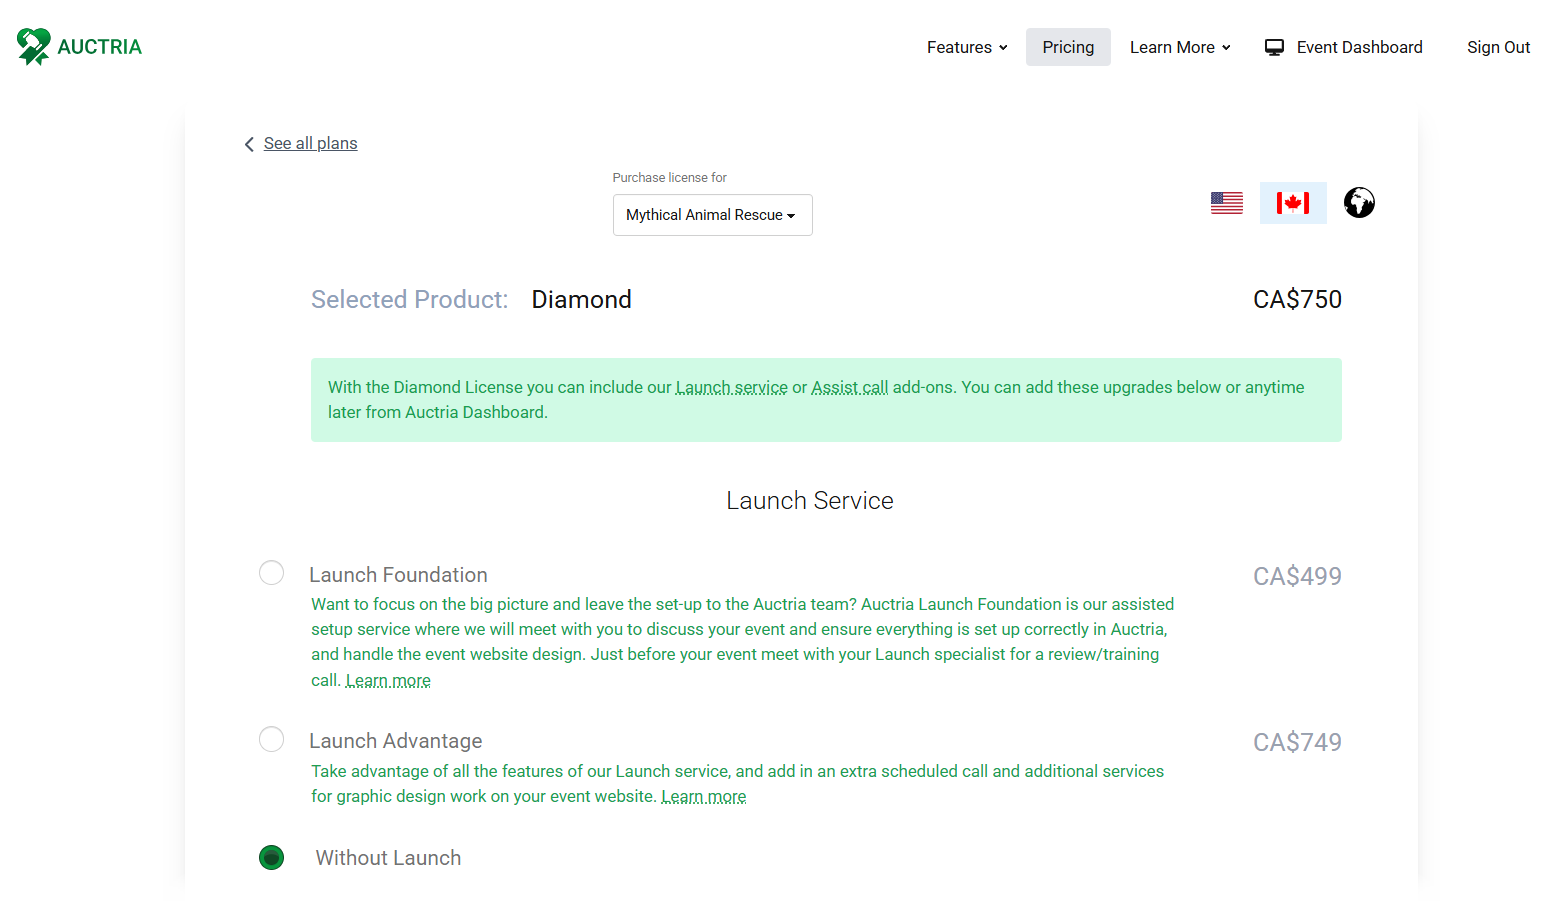
Task: Open the Launch service link in green banner
Action: [x=731, y=388]
